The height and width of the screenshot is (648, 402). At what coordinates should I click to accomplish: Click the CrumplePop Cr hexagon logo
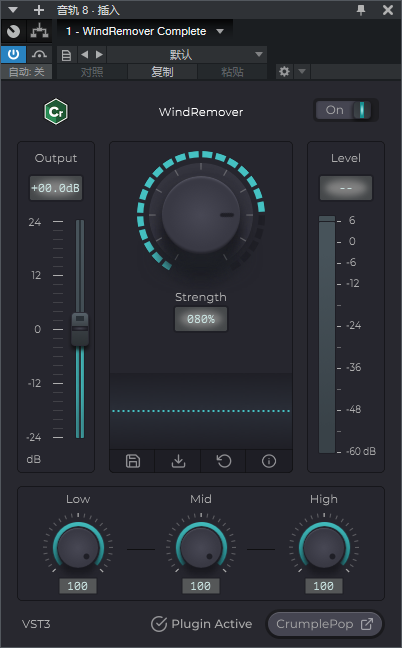[x=56, y=112]
